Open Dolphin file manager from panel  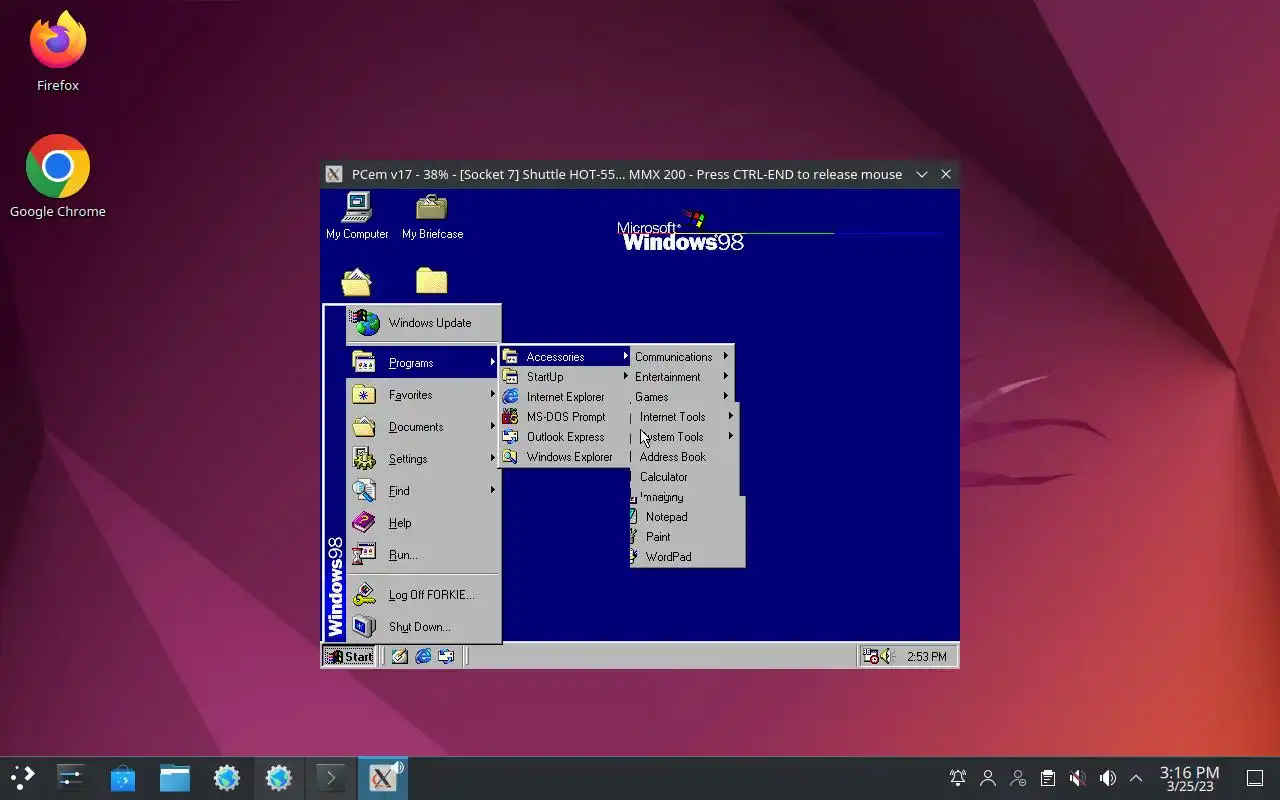pyautogui.click(x=175, y=778)
